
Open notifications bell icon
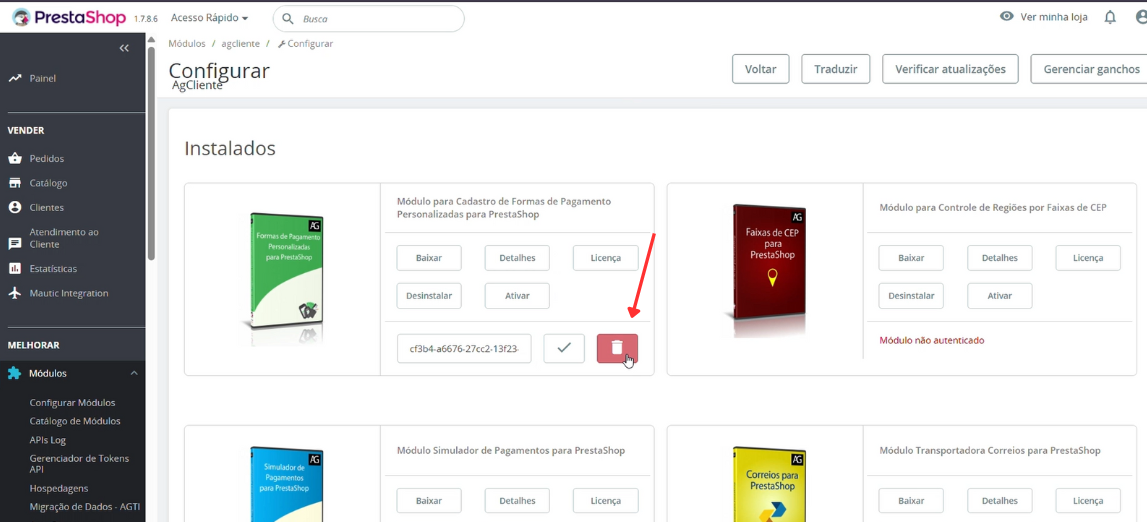point(1110,17)
